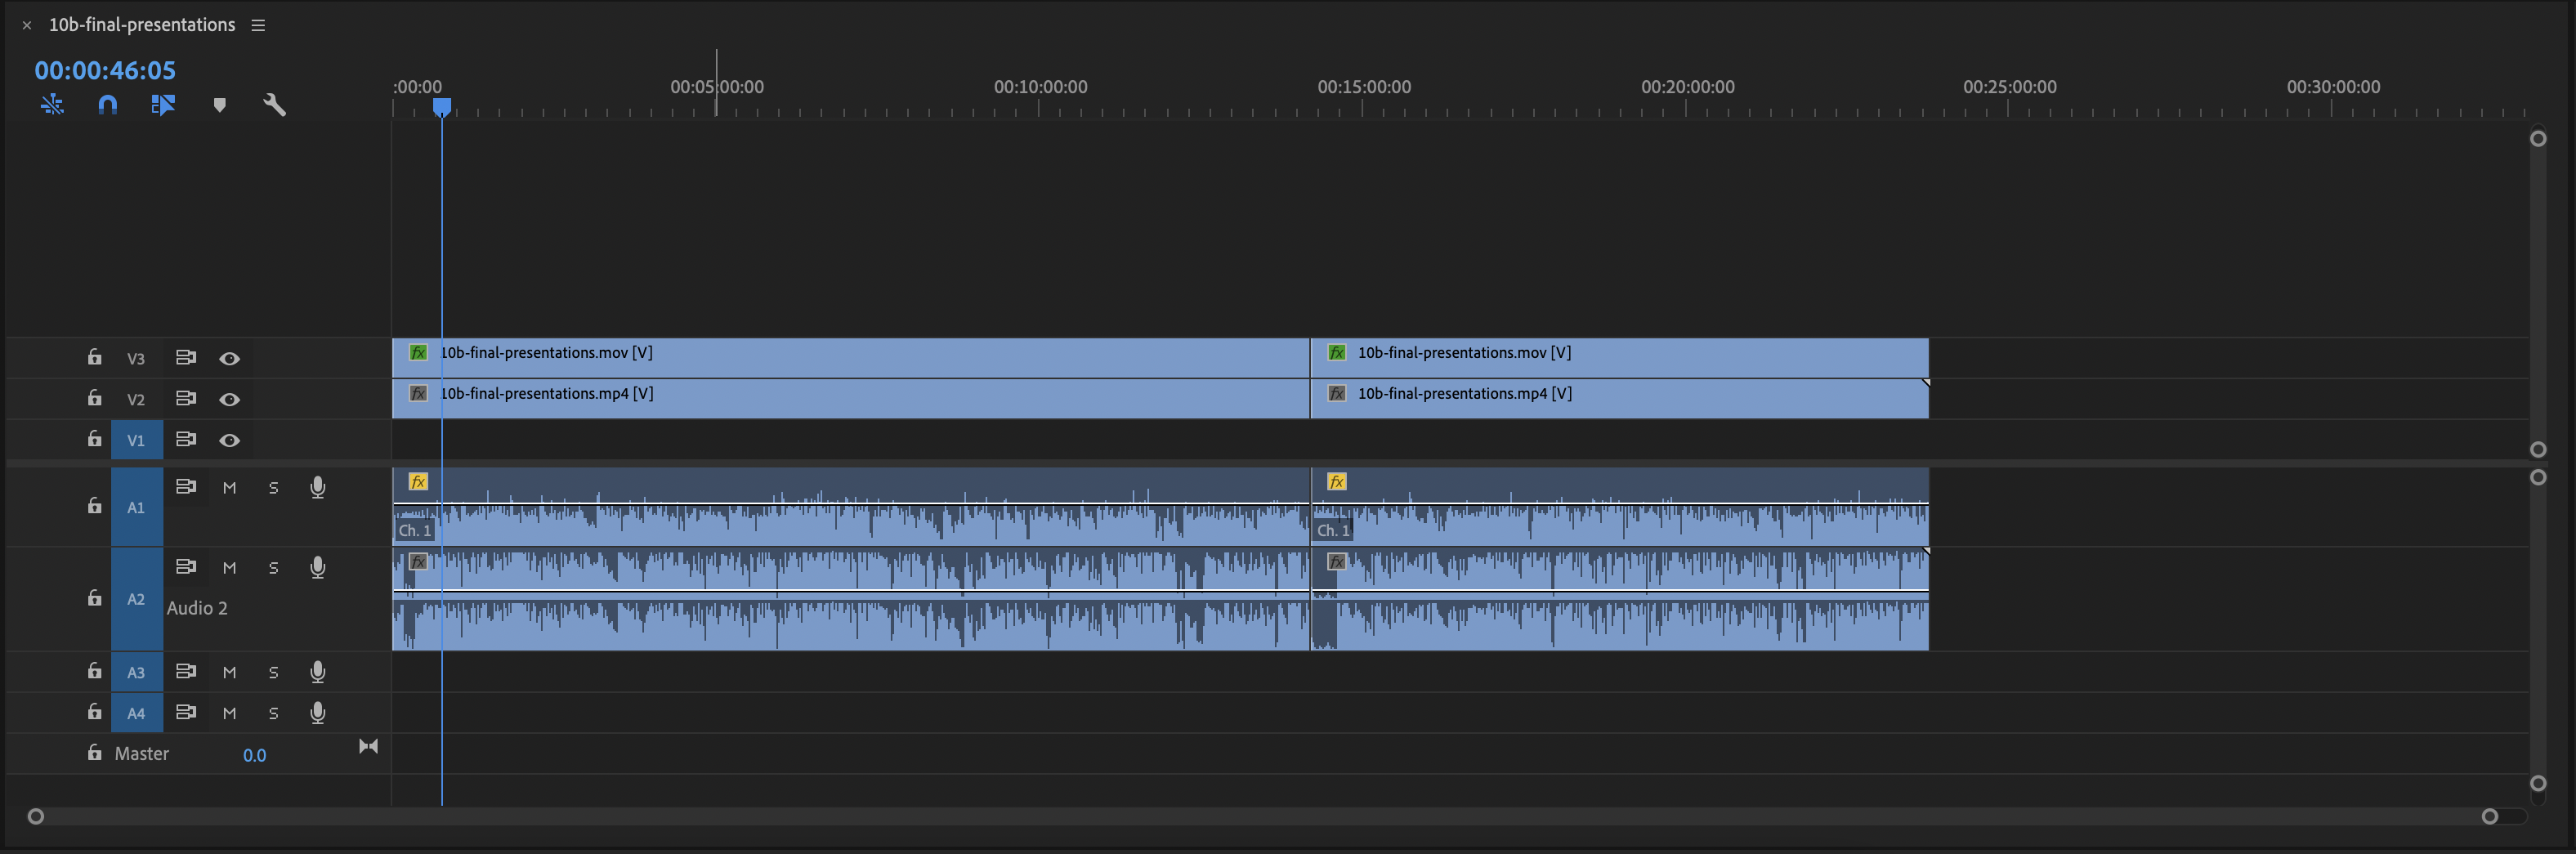Toggle track lock for V3
This screenshot has width=2576, height=854.
[94, 357]
